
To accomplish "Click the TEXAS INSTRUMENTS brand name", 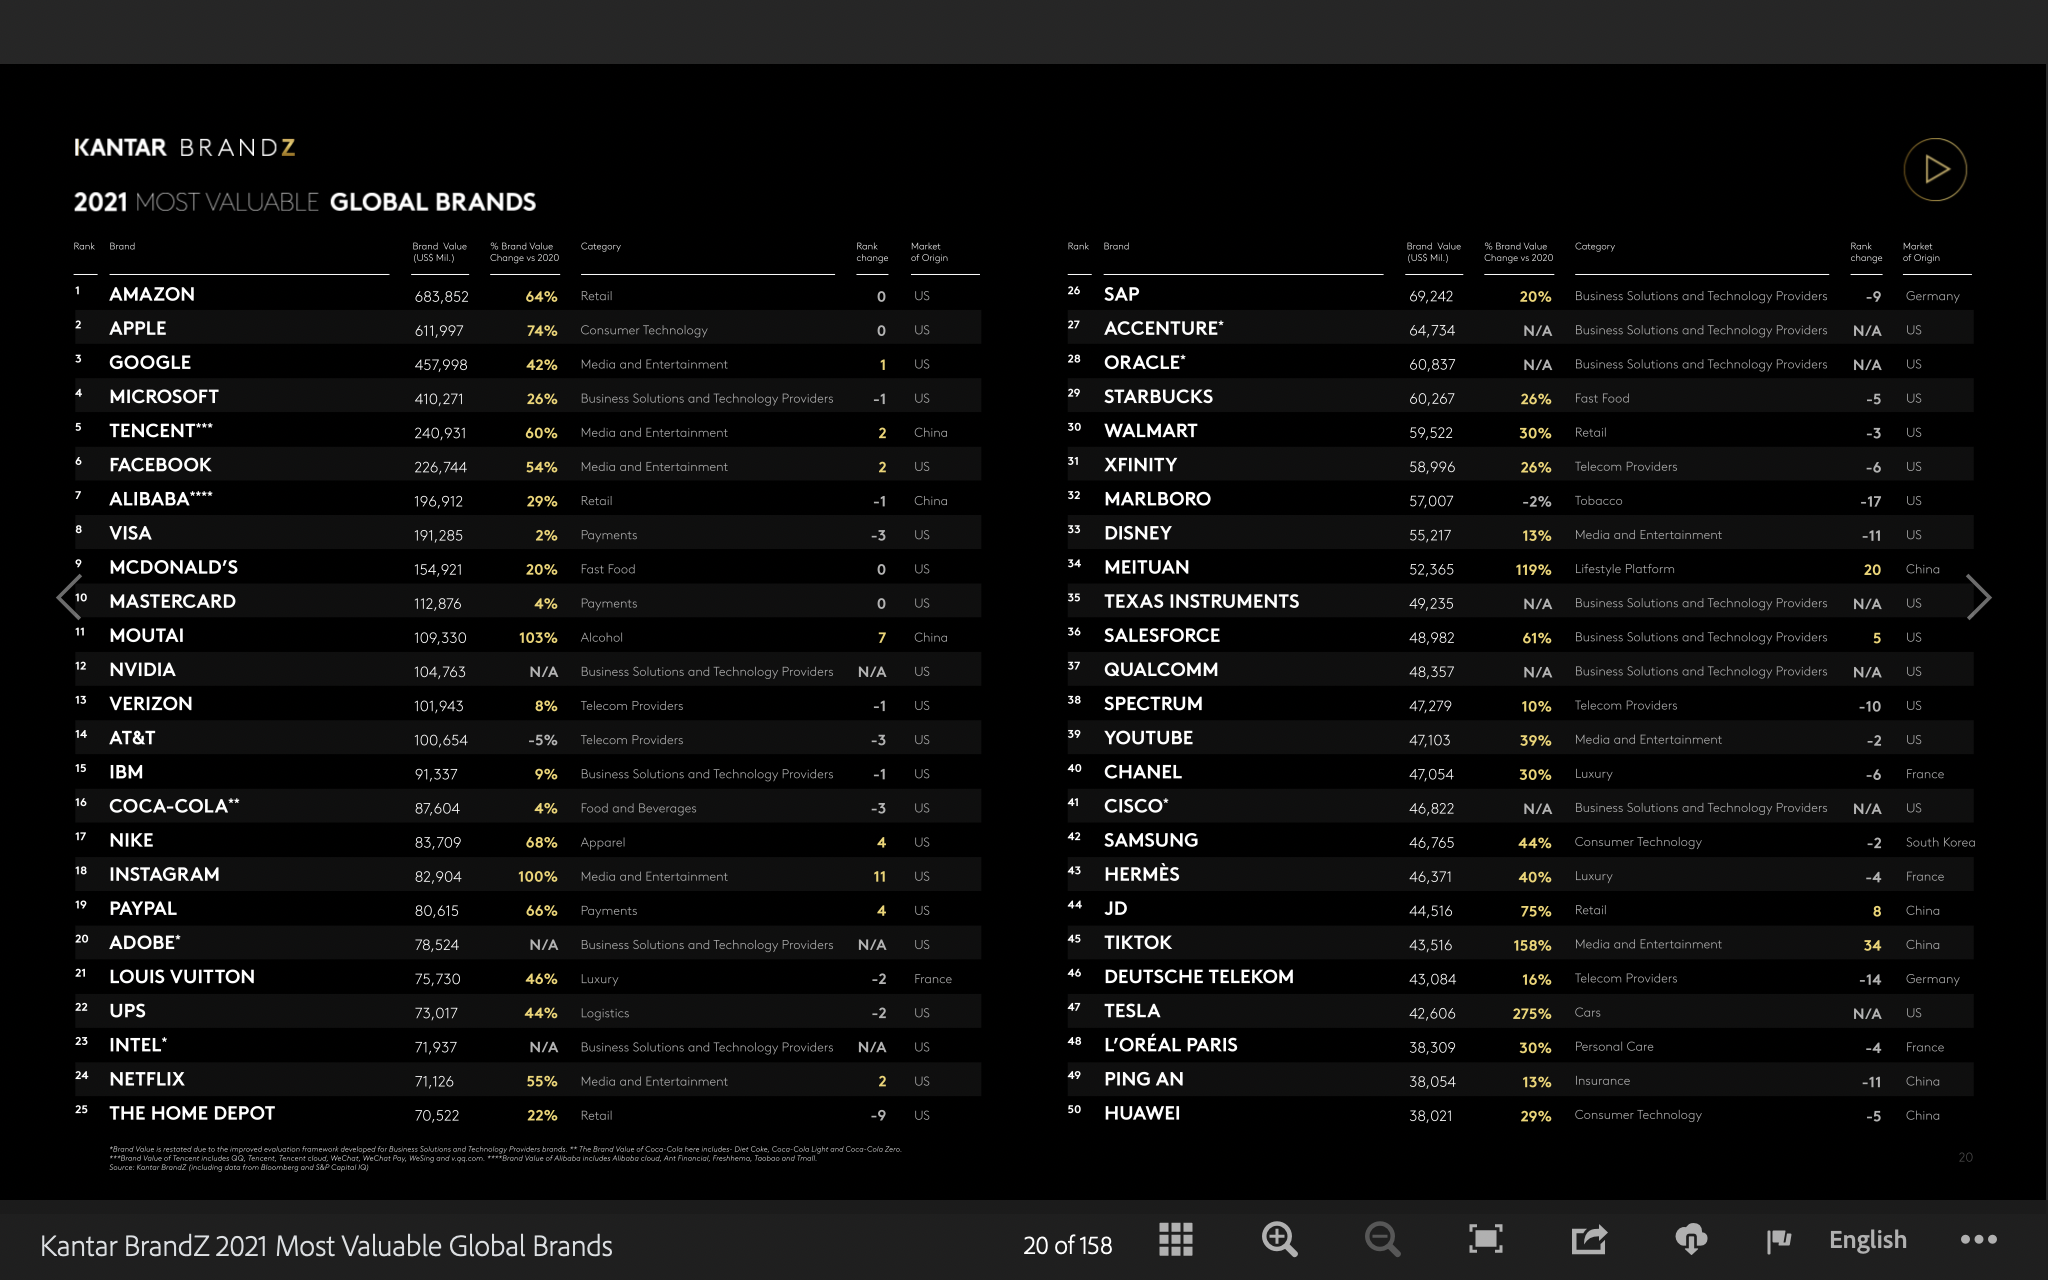I will point(1201,601).
